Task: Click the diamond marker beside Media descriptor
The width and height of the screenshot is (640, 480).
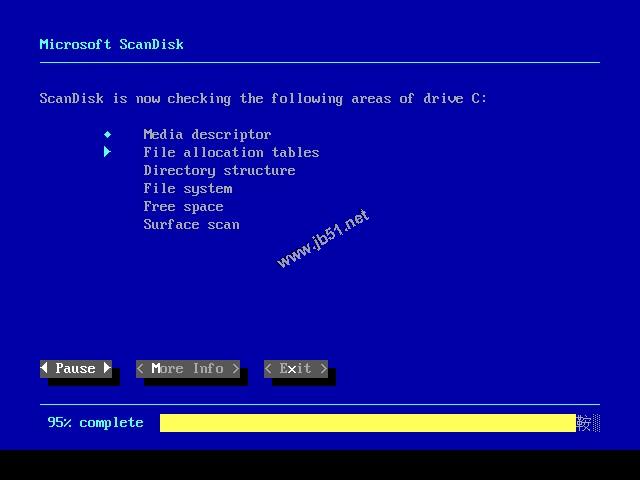Action: 107,134
